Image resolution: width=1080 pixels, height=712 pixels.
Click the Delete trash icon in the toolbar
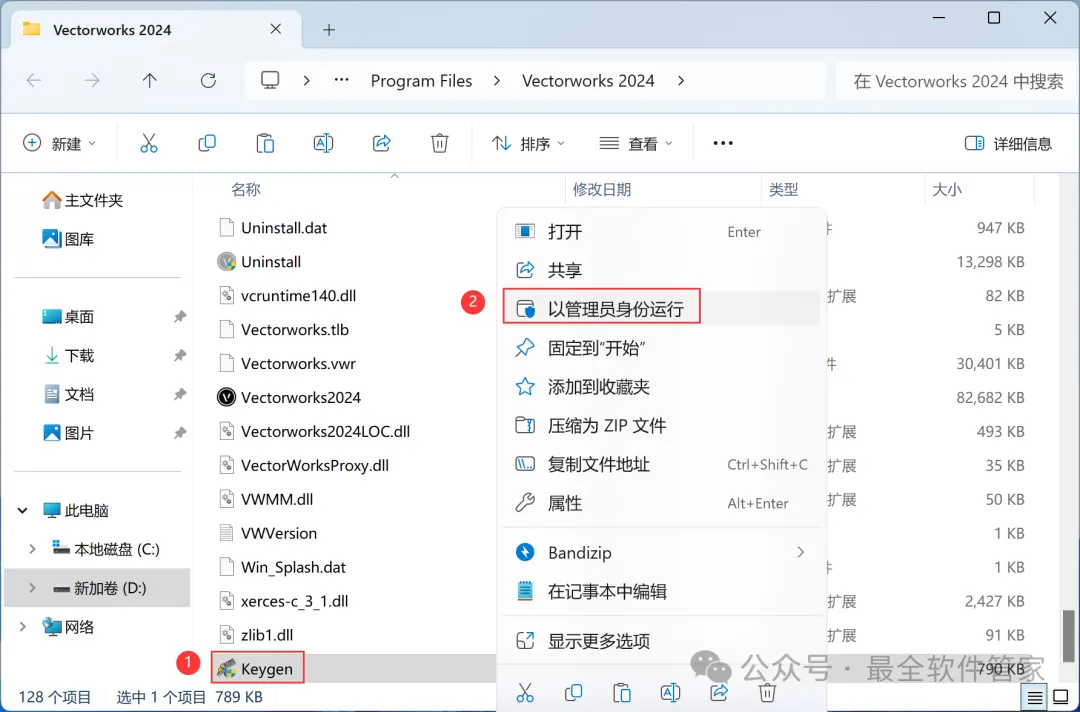coord(439,143)
